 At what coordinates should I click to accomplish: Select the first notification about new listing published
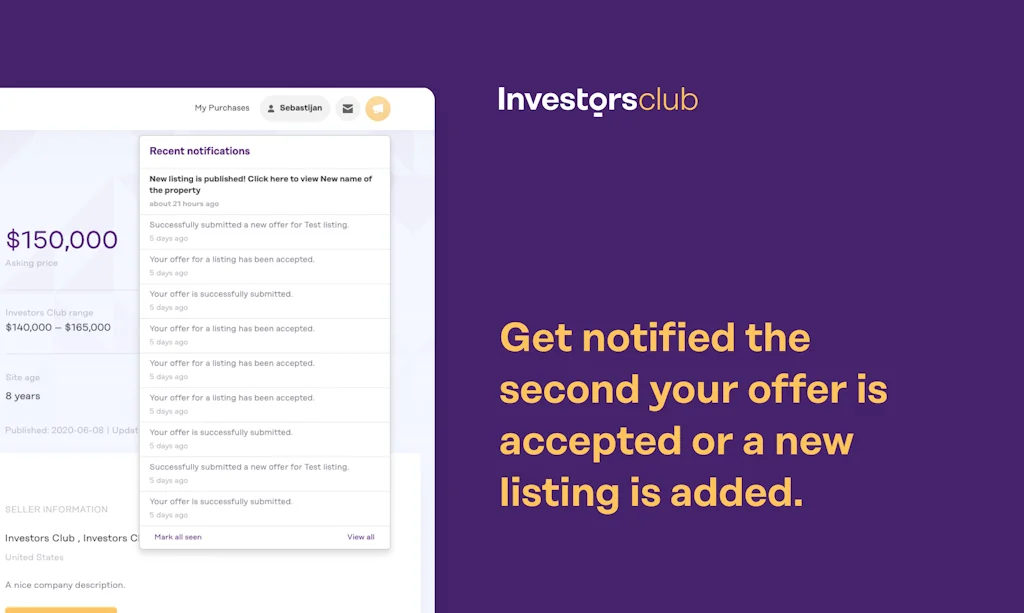click(x=262, y=184)
